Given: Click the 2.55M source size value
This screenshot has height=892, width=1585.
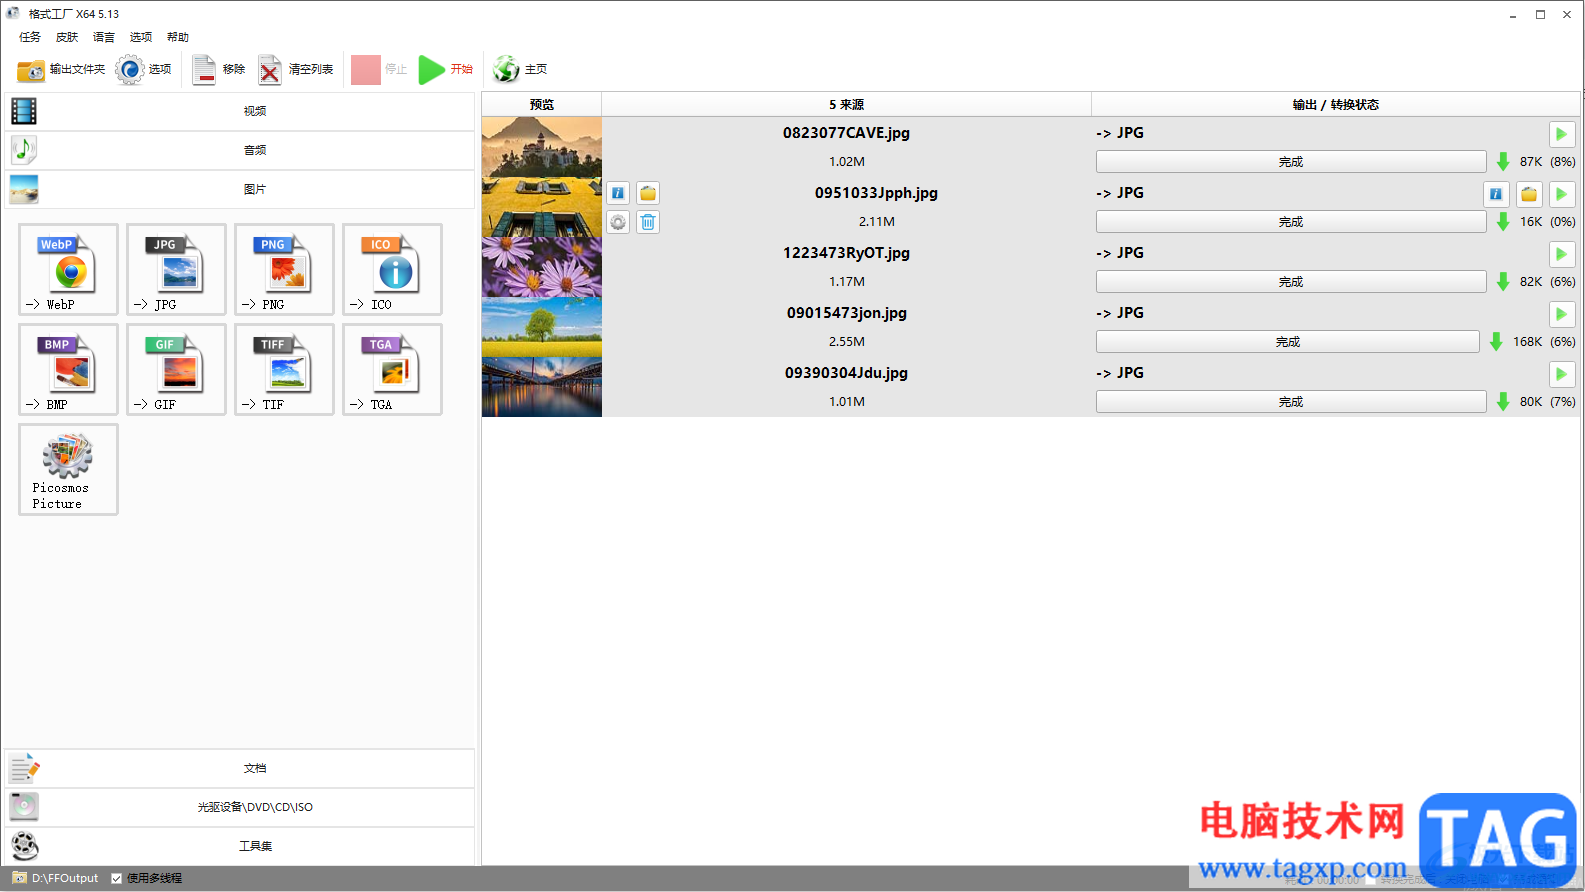Looking at the screenshot, I should tap(847, 342).
